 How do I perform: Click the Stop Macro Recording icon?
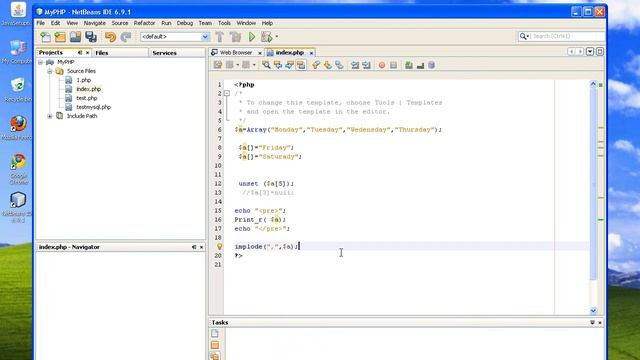pos(393,65)
